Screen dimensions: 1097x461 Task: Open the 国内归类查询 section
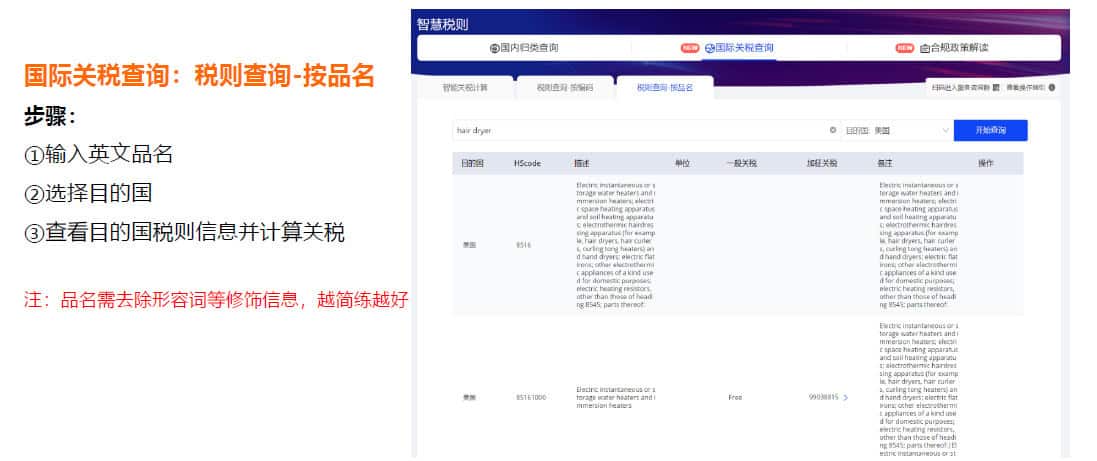[524, 48]
